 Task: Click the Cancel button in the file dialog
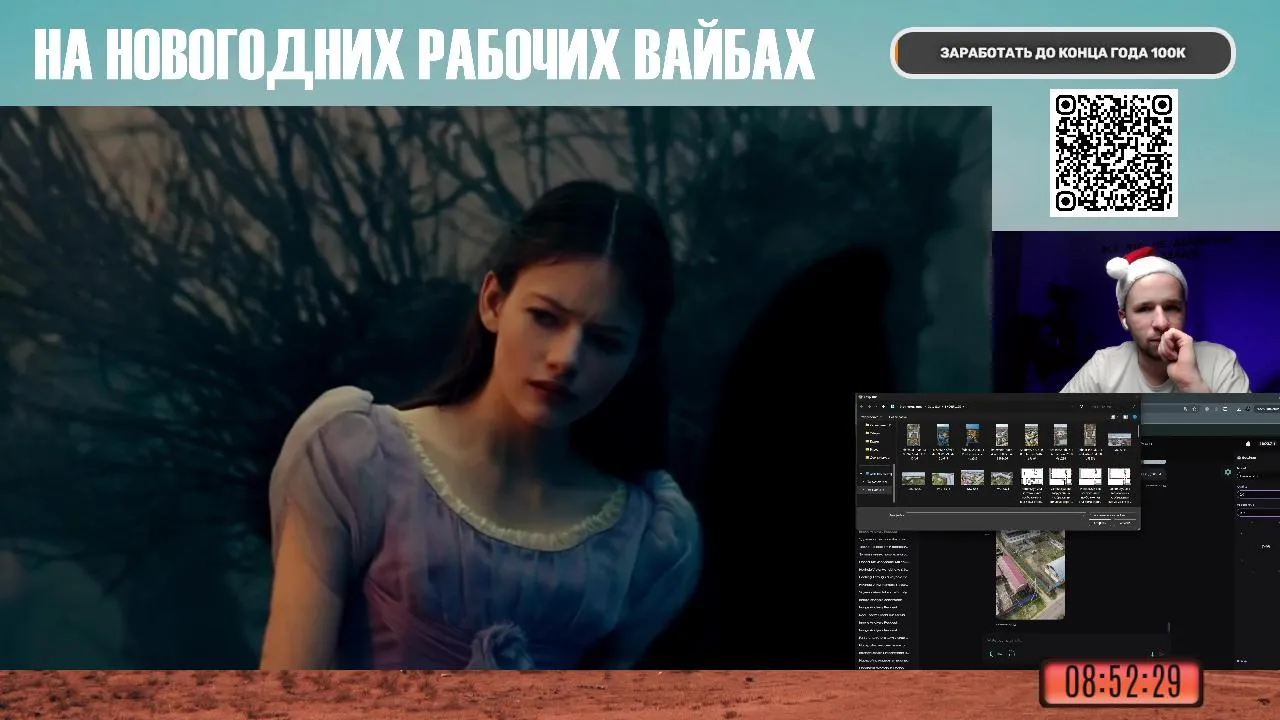tap(1126, 523)
